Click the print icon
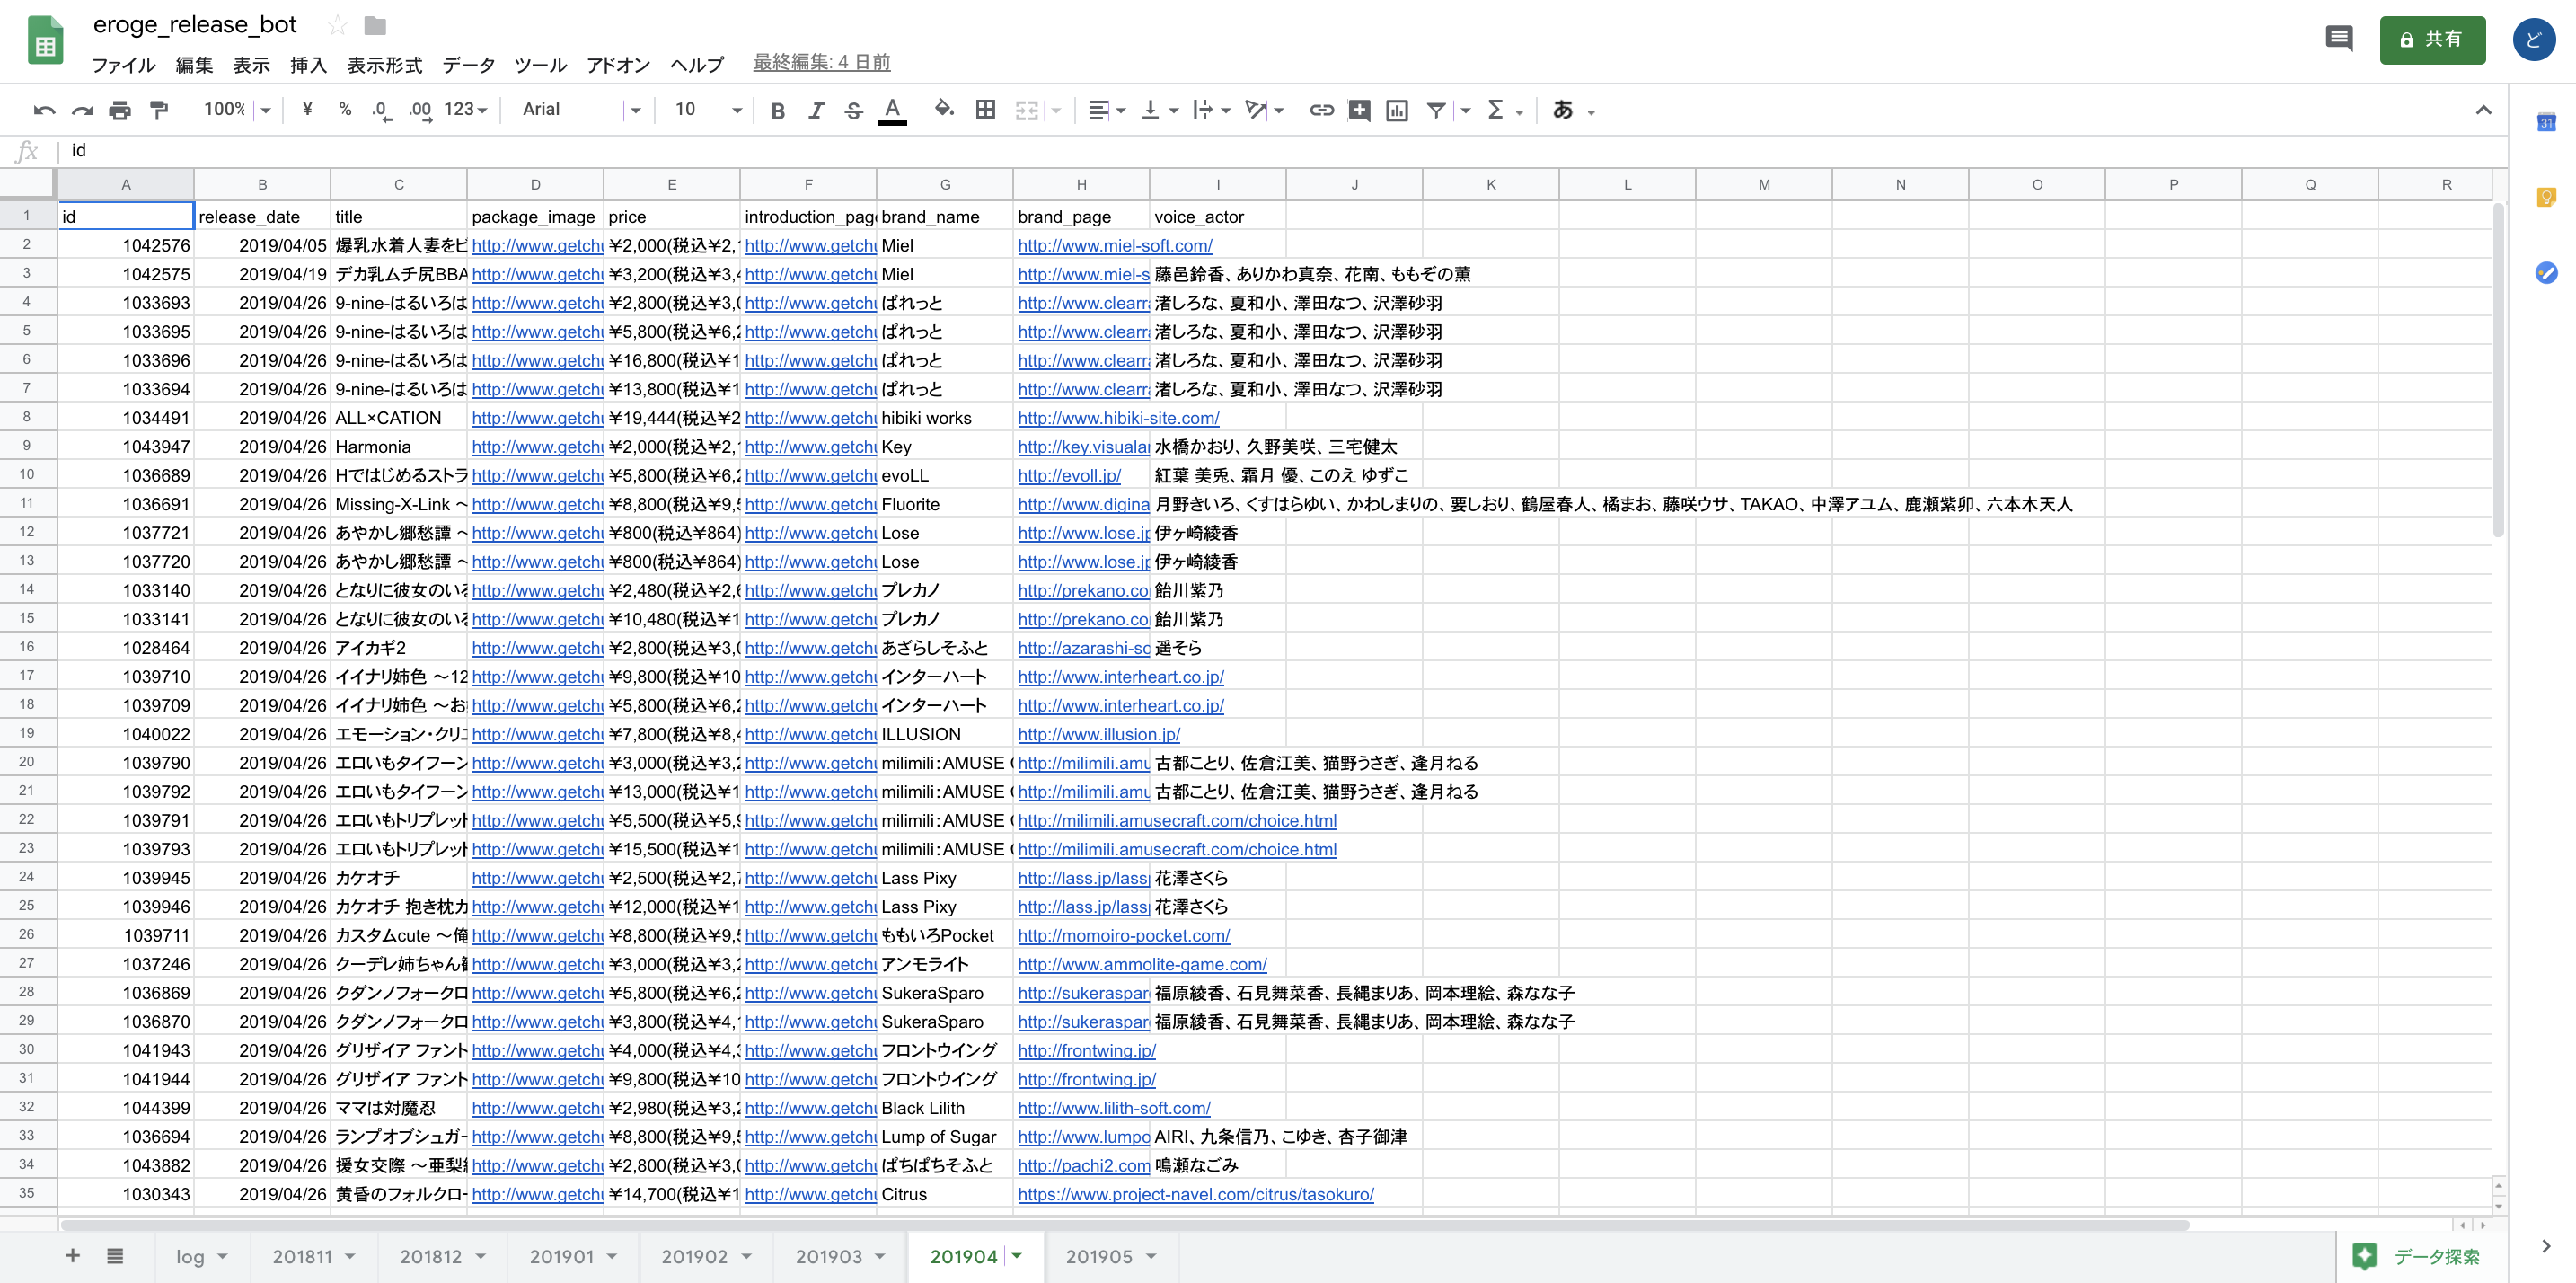 (x=120, y=110)
